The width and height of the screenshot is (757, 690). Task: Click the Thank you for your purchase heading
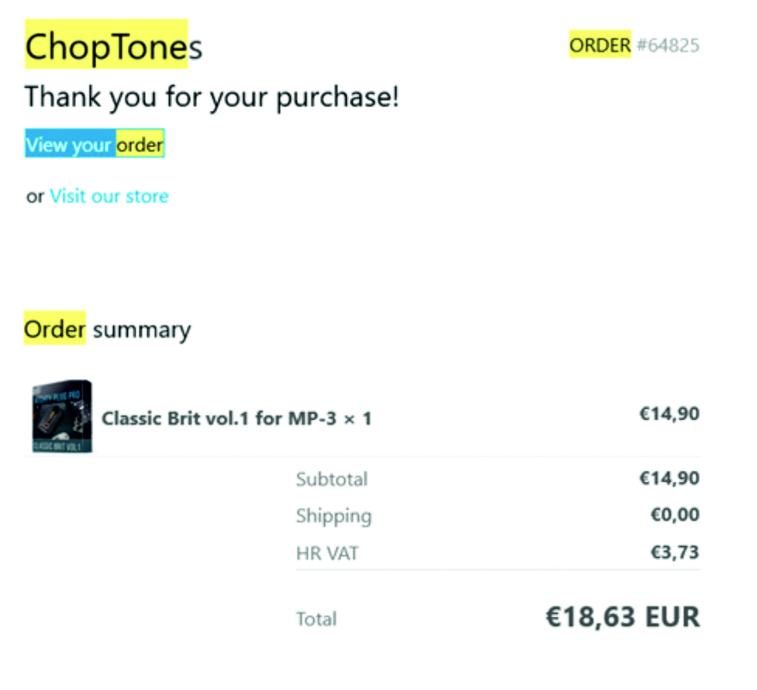click(x=211, y=97)
